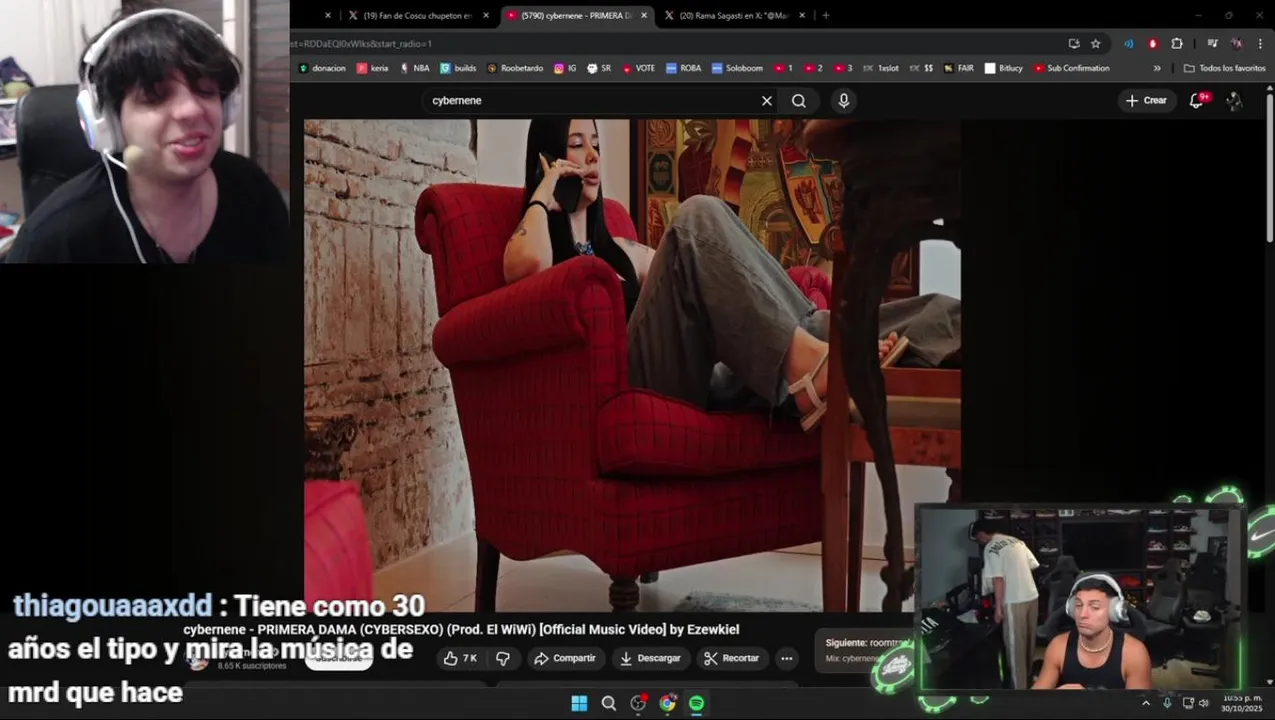Close the Fan de Coscu tab

(486, 15)
